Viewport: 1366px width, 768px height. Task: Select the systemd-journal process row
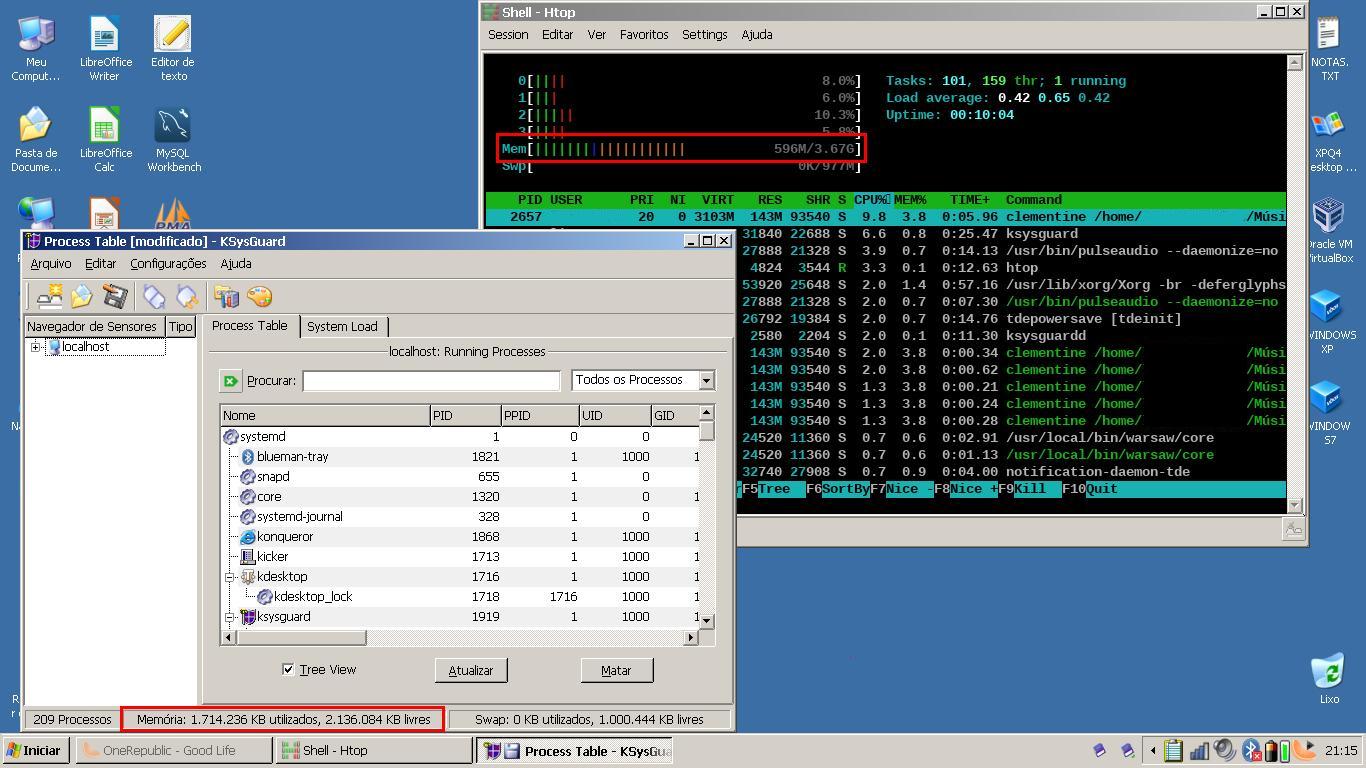tap(459, 517)
